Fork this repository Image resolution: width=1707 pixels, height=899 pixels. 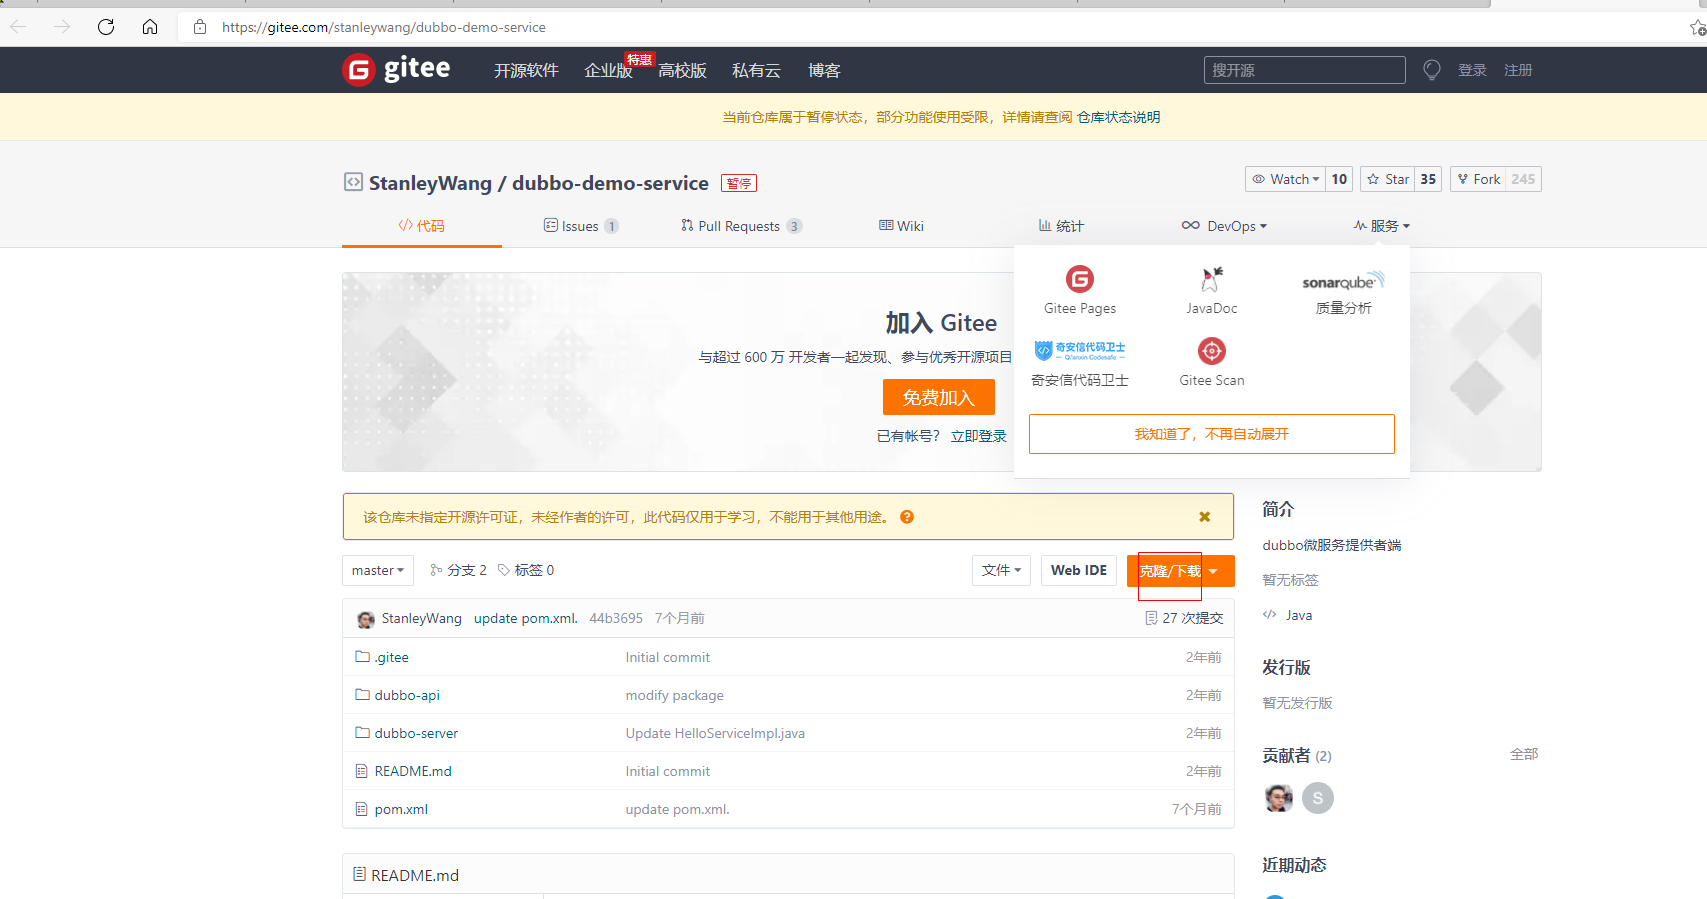(x=1478, y=179)
